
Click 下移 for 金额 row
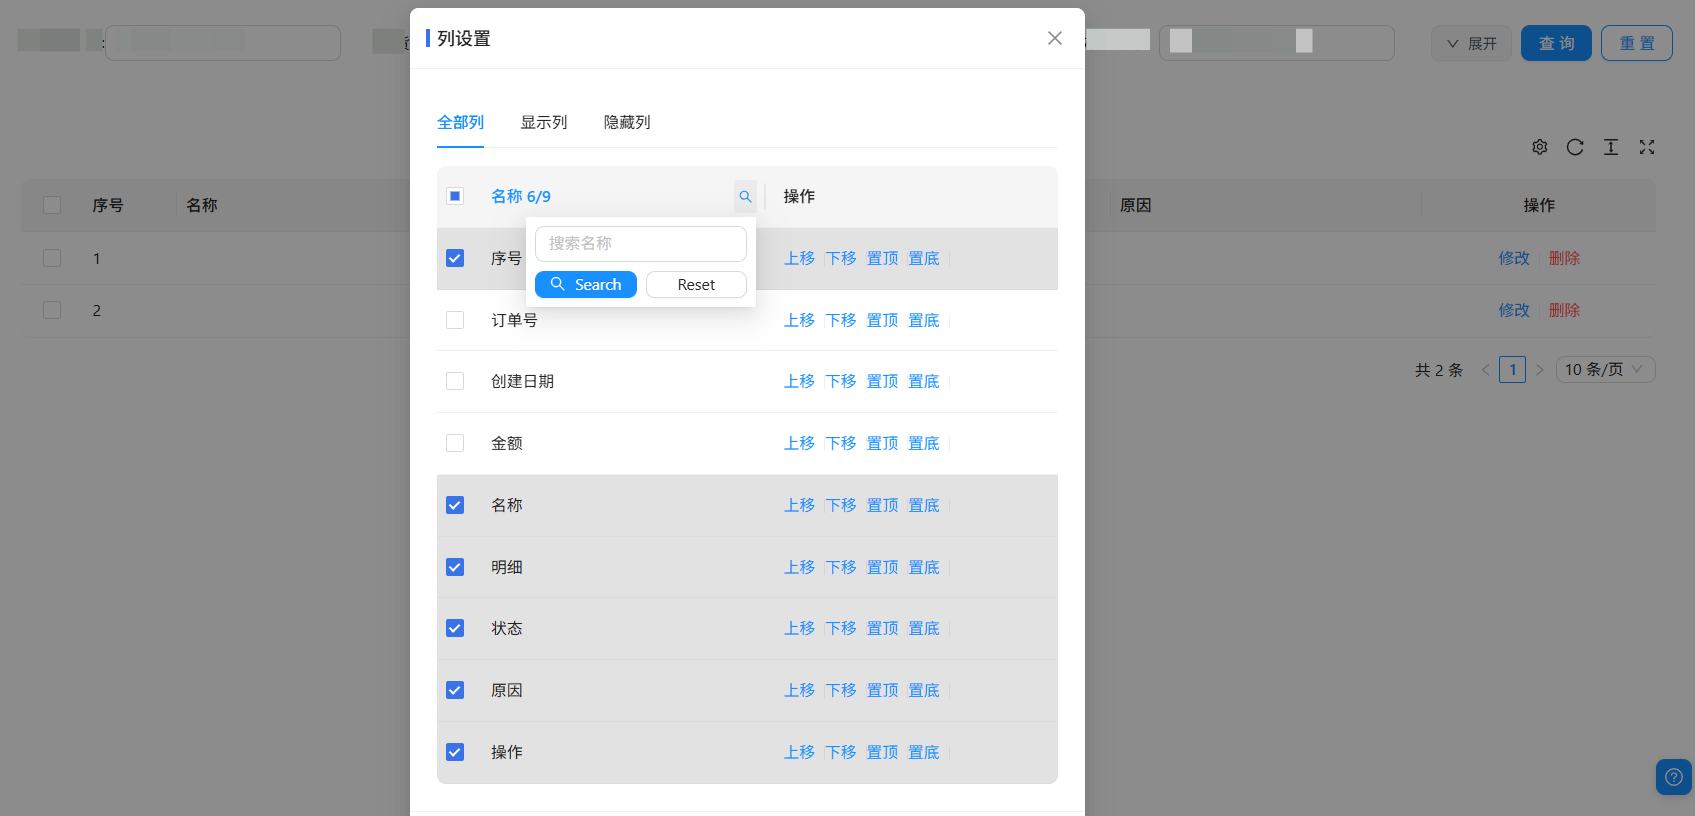pos(841,443)
